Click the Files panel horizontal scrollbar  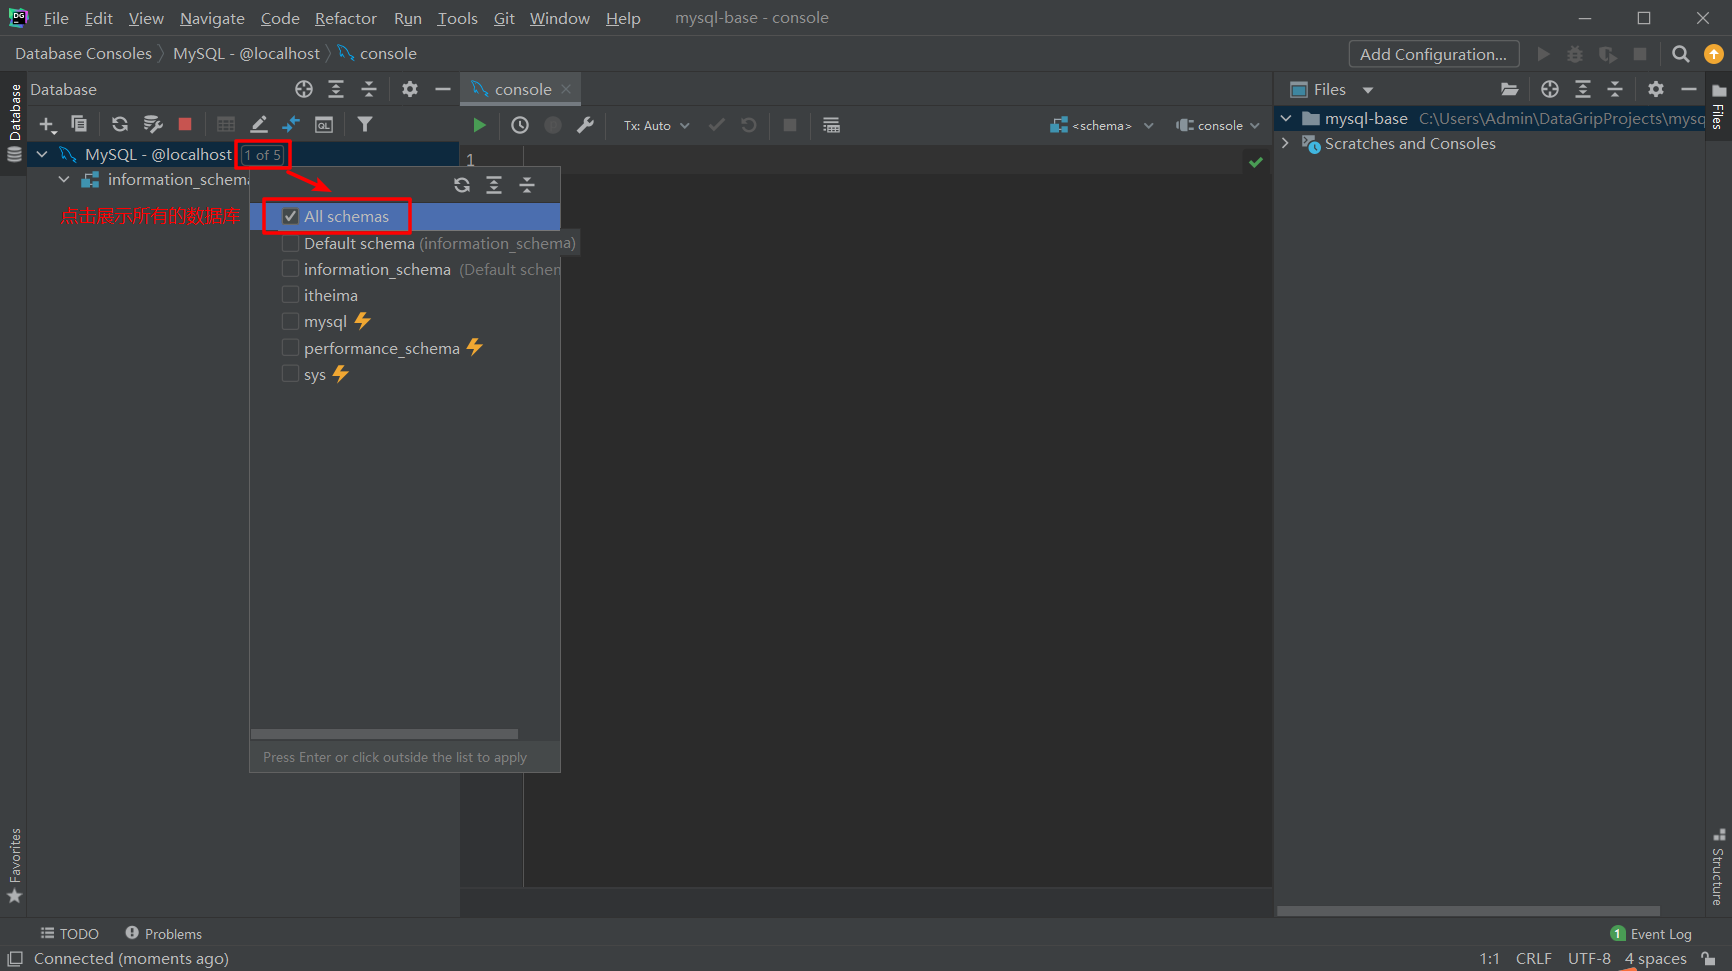point(1468,911)
